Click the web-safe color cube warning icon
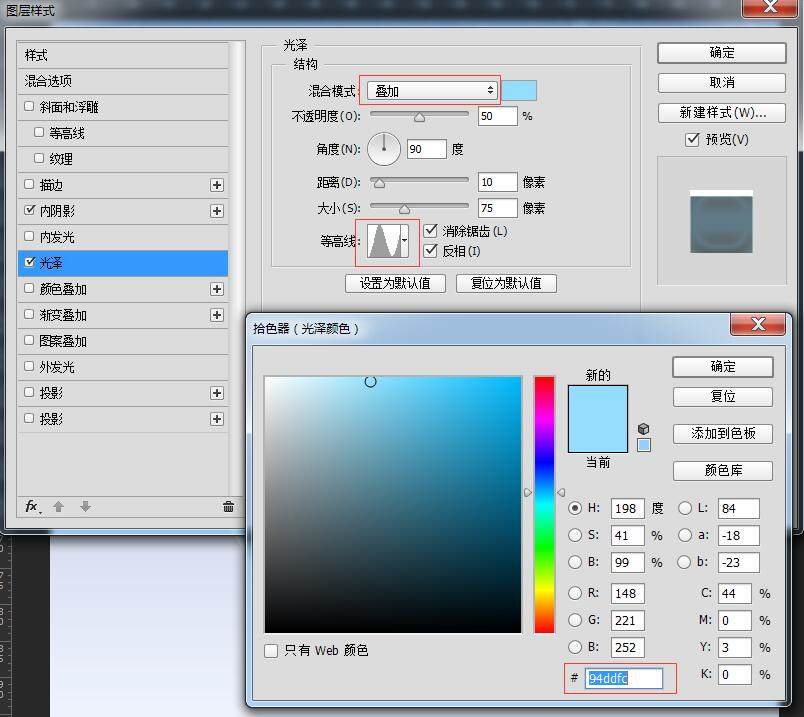This screenshot has height=717, width=804. (x=644, y=429)
